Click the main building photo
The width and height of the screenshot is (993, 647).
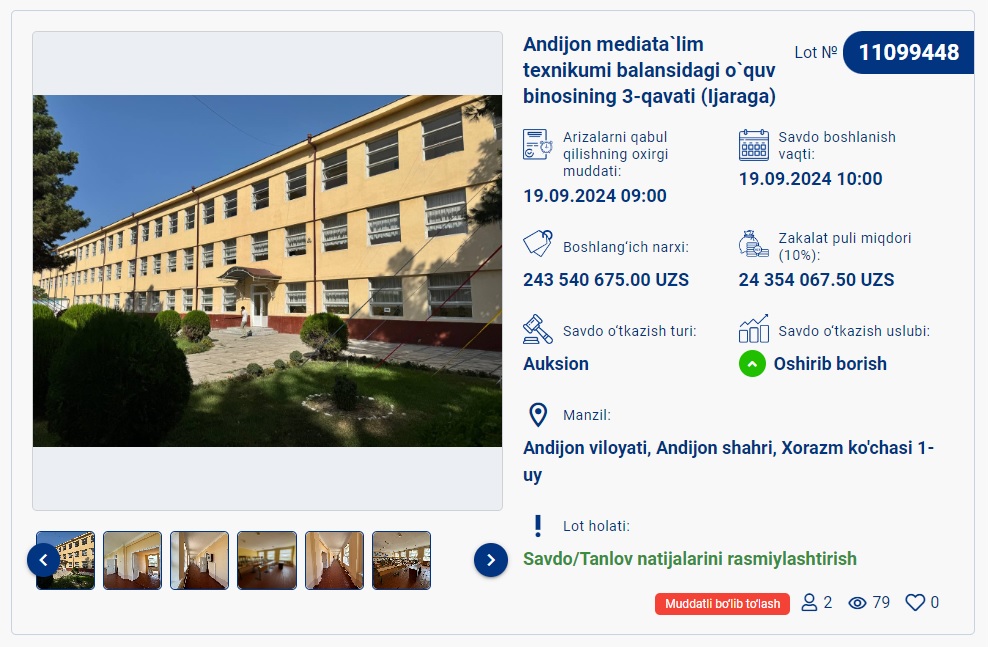[267, 271]
